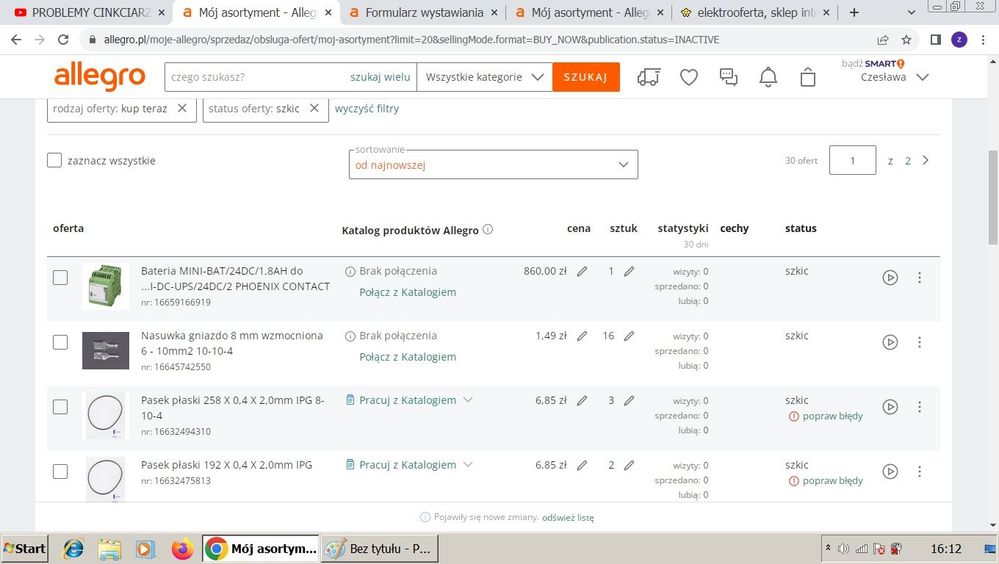Edit quantity pencil for Bateria MINI-BAT offer
Image resolution: width=999 pixels, height=564 pixels.
point(629,271)
